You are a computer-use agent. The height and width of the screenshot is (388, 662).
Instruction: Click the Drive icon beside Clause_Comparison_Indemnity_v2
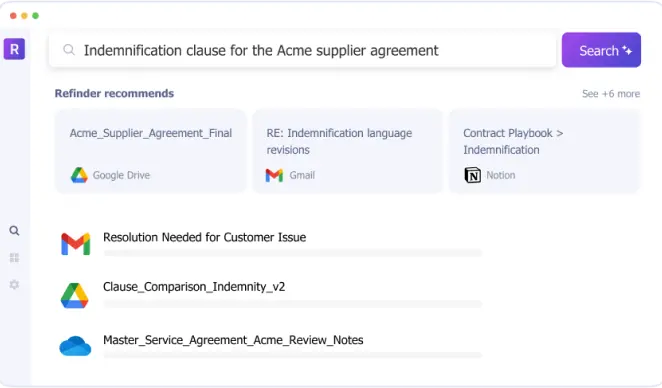click(75, 295)
